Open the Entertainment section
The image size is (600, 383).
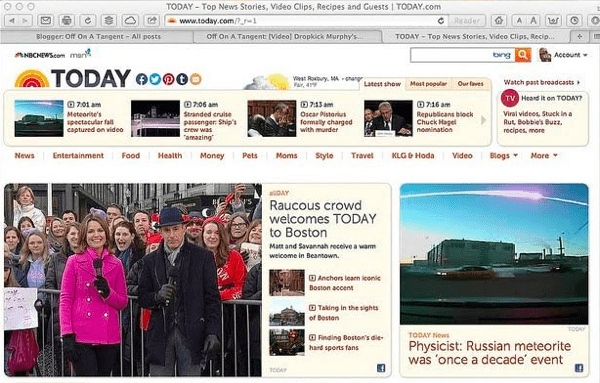[78, 156]
